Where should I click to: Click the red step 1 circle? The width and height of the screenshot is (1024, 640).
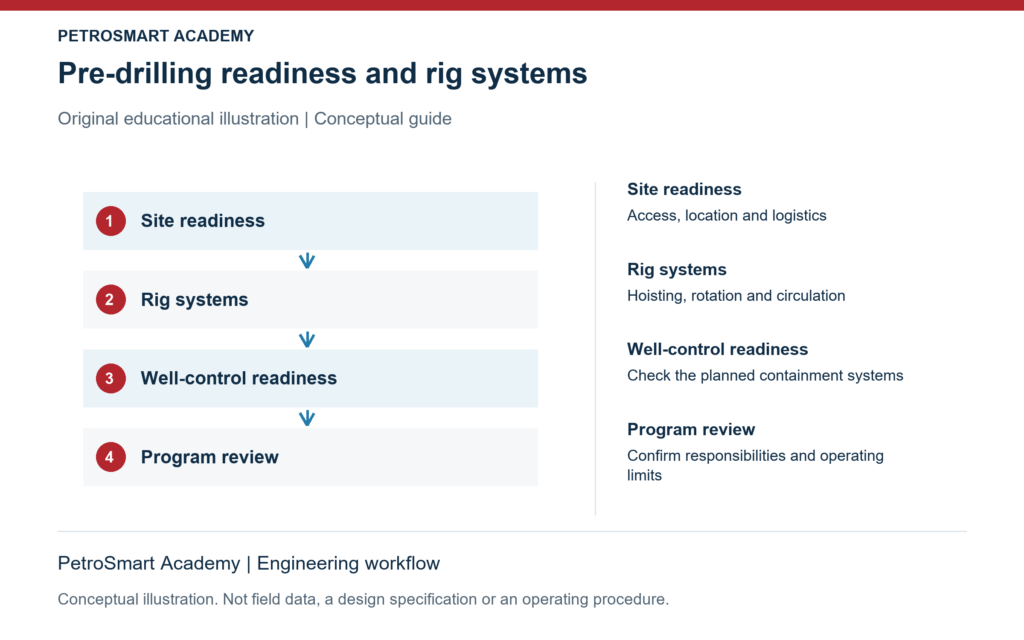pyautogui.click(x=110, y=221)
